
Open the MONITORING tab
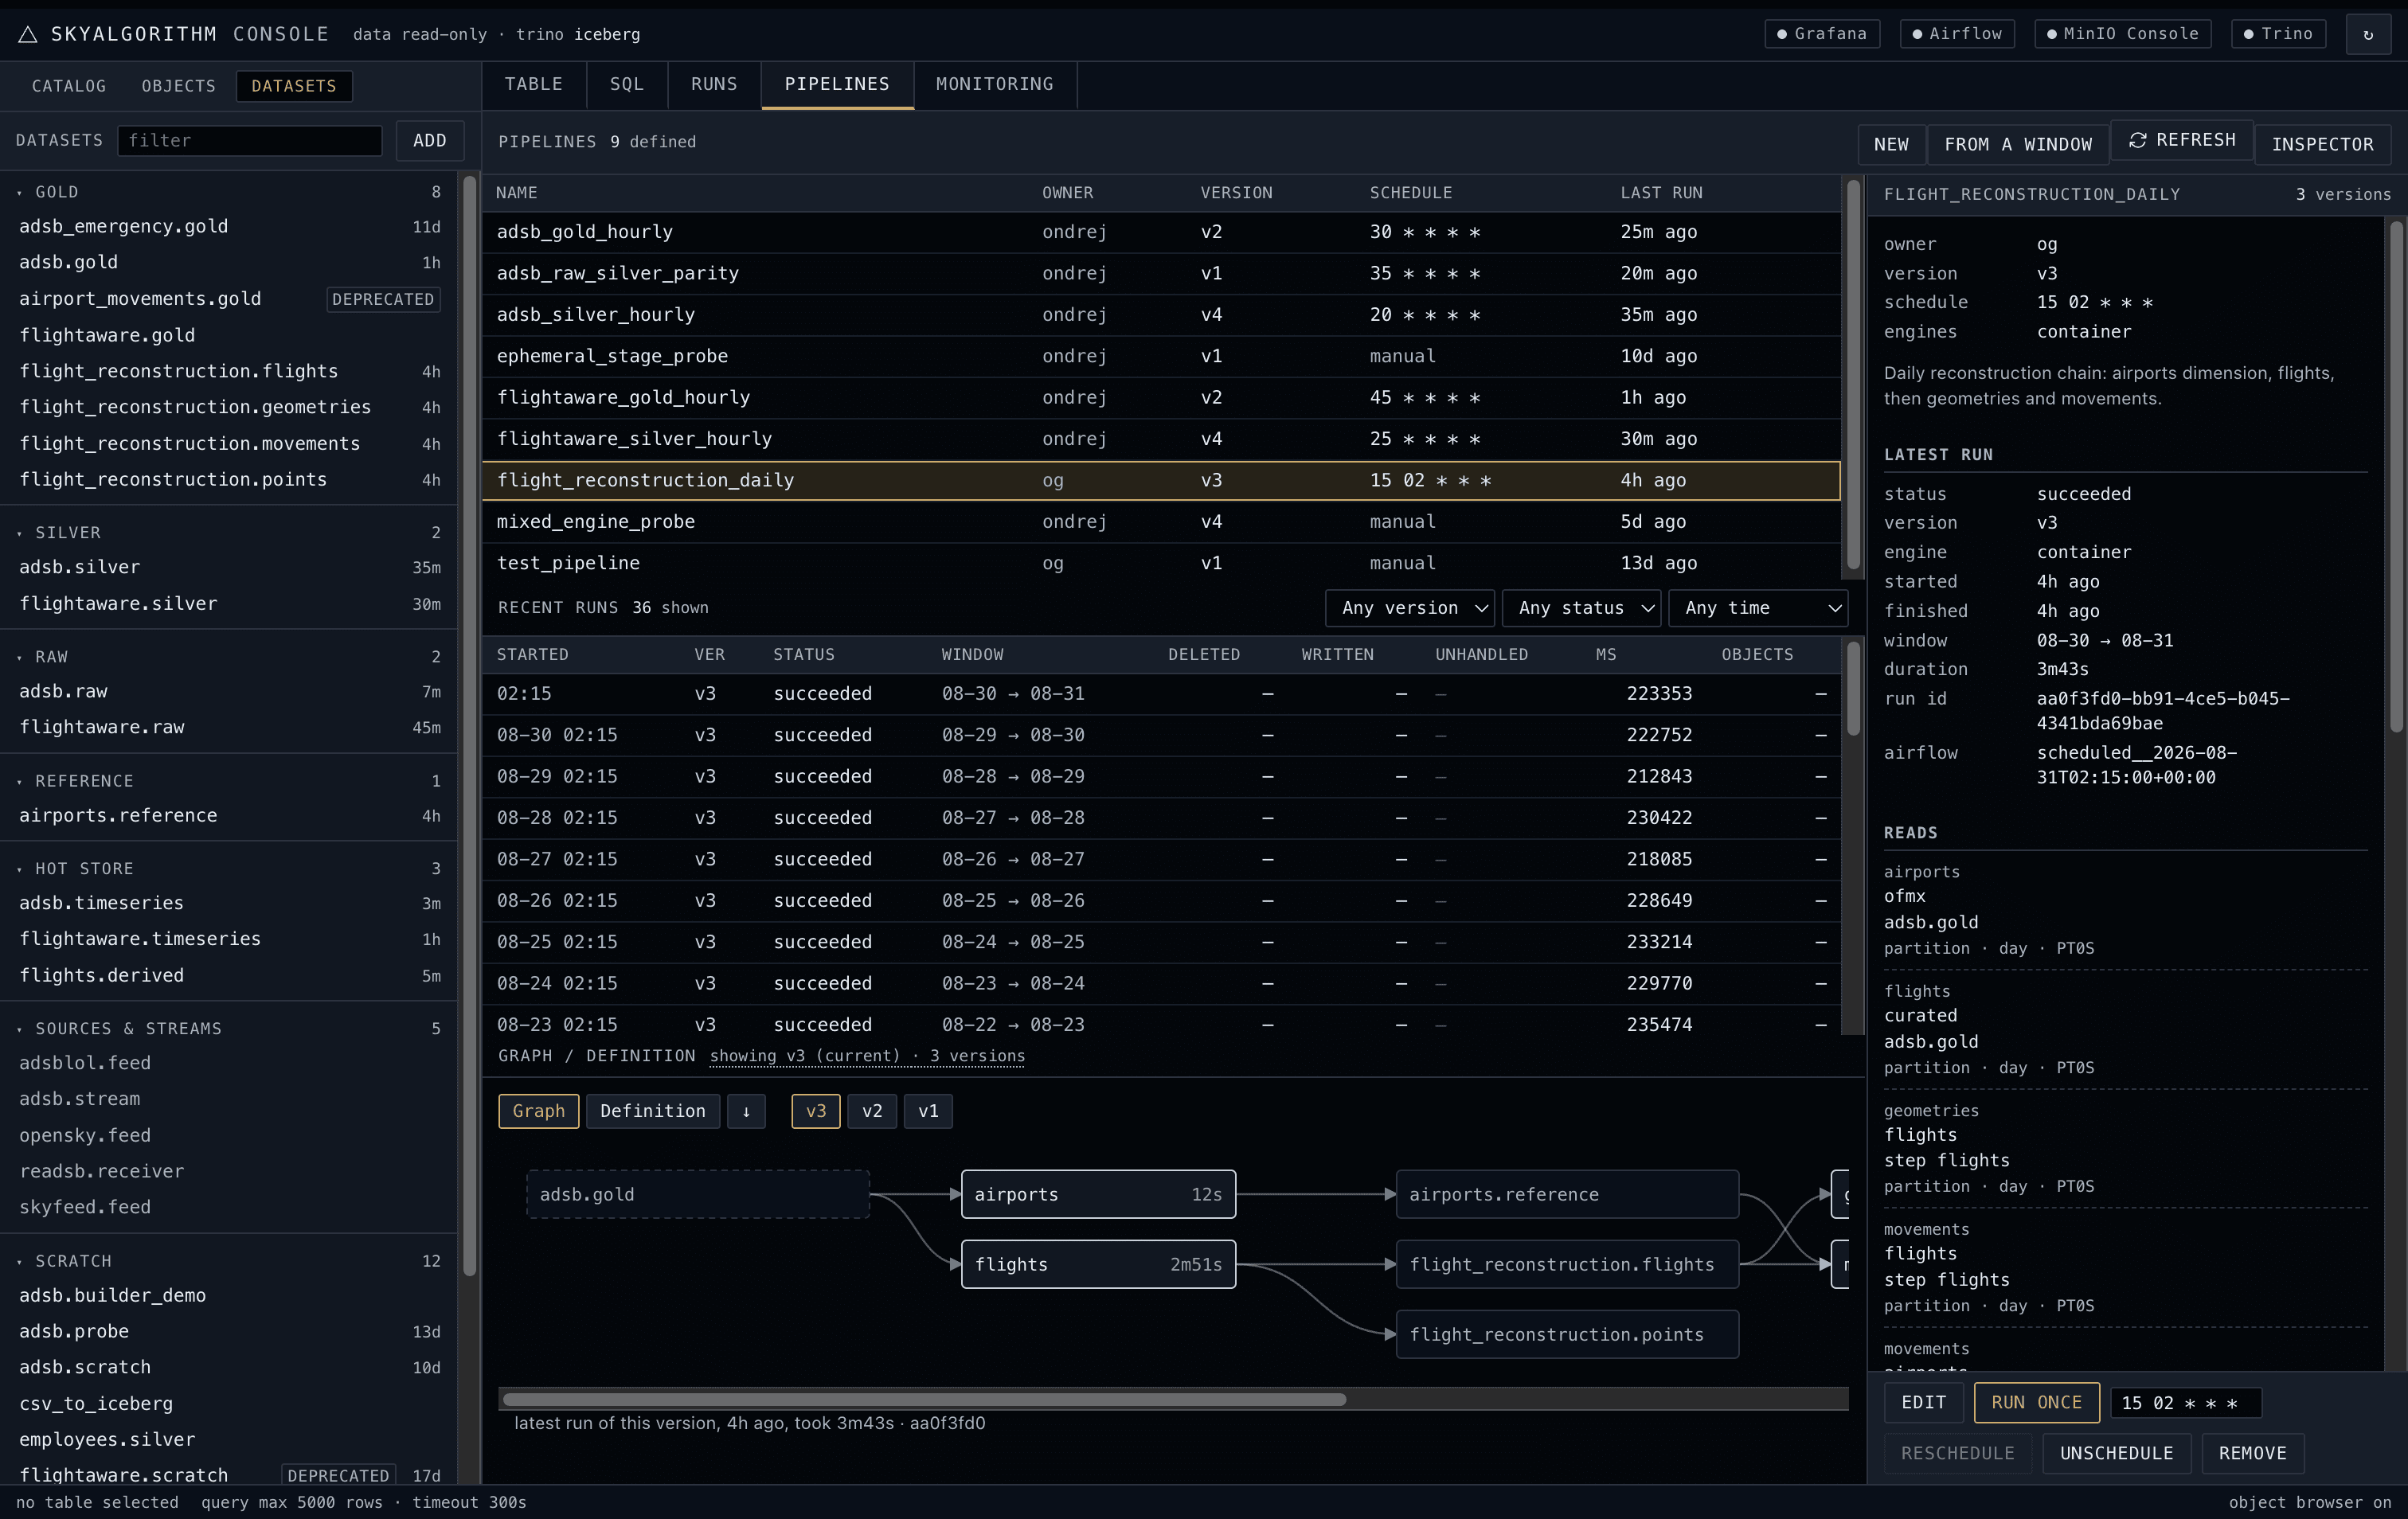(x=995, y=84)
